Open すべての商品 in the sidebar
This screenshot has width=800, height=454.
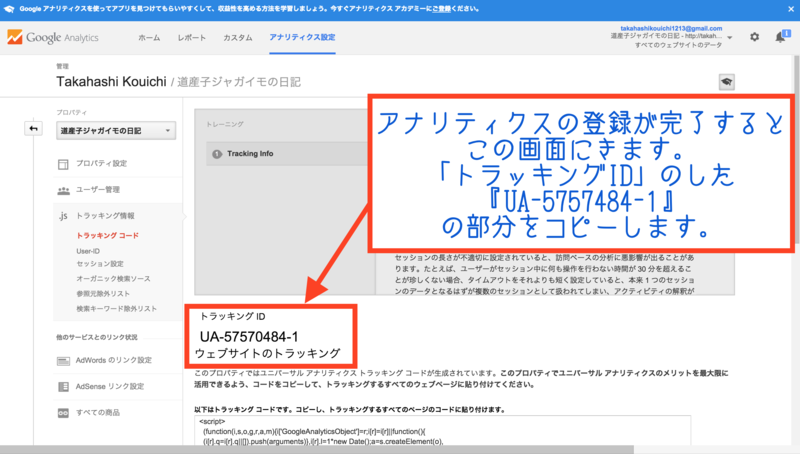[x=98, y=413]
